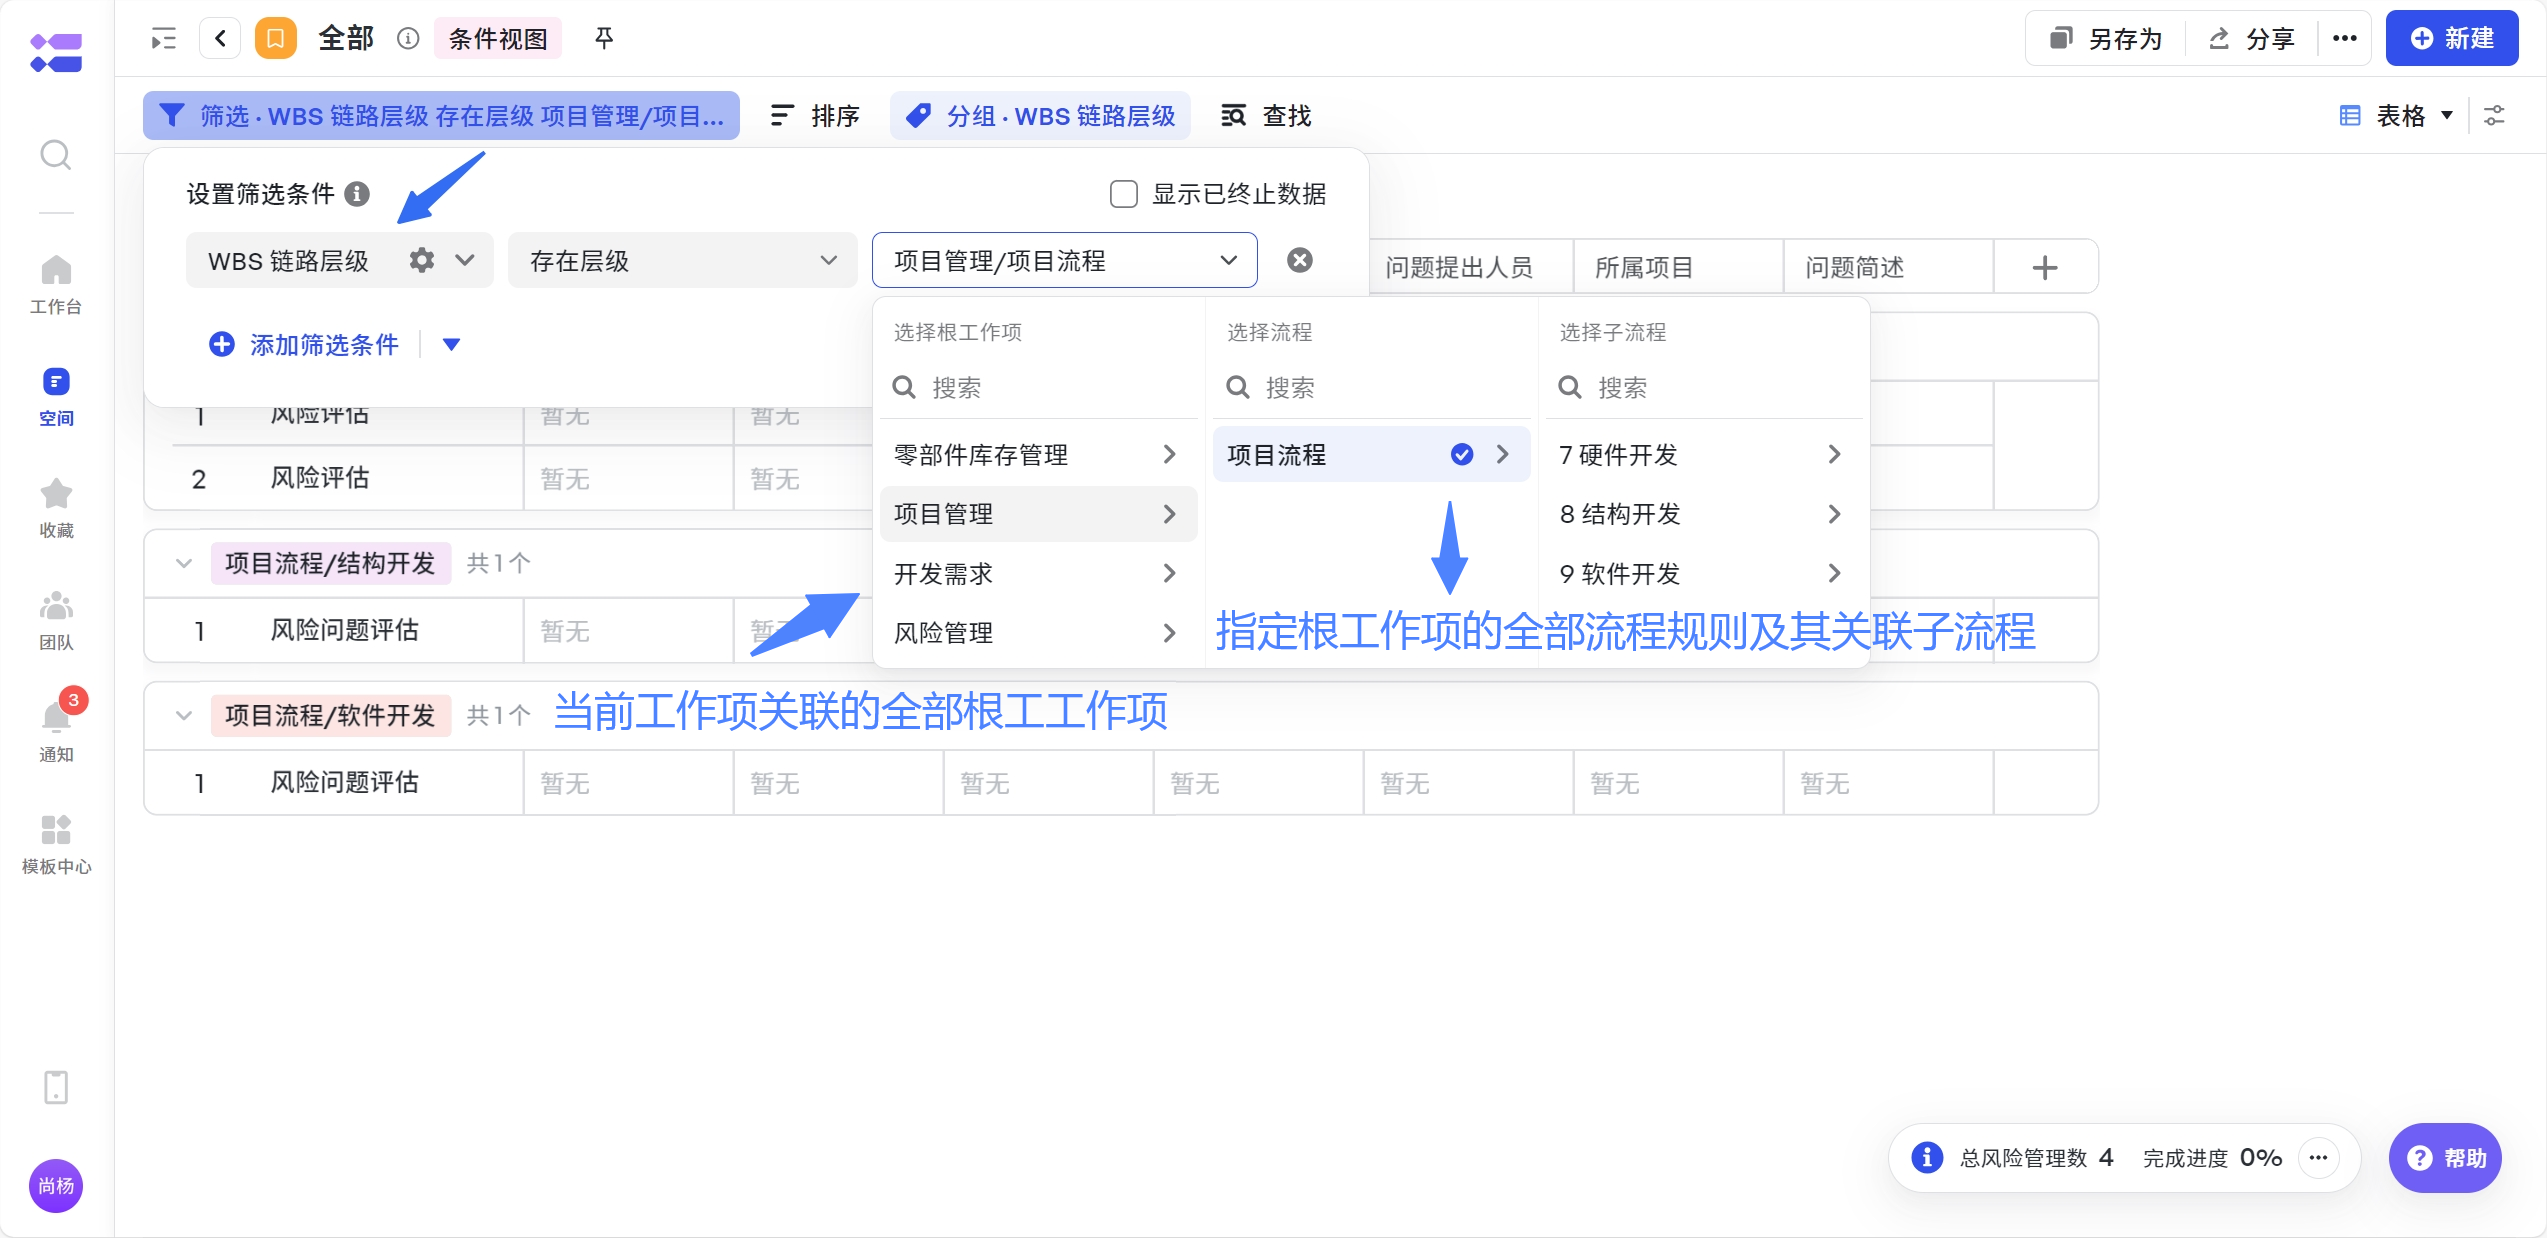Toggle the sidebar collapse icon
The height and width of the screenshot is (1238, 2547).
pyautogui.click(x=164, y=39)
